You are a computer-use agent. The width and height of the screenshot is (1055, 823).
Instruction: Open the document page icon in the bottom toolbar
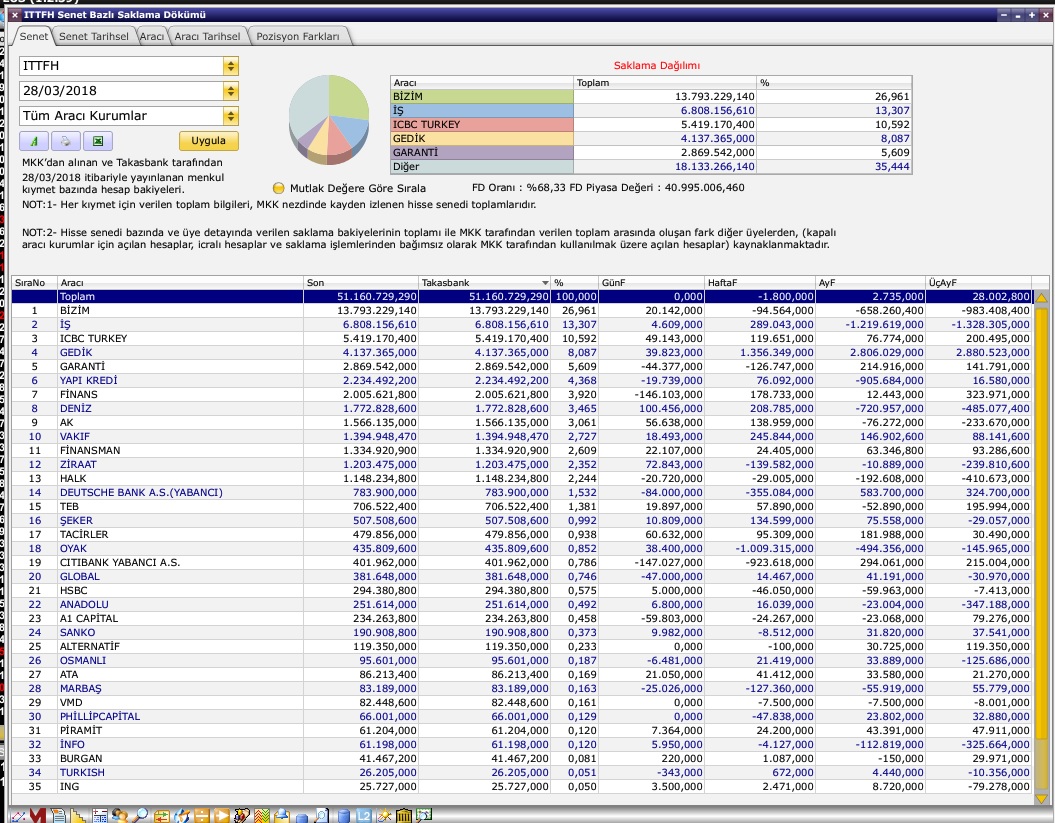(59, 816)
